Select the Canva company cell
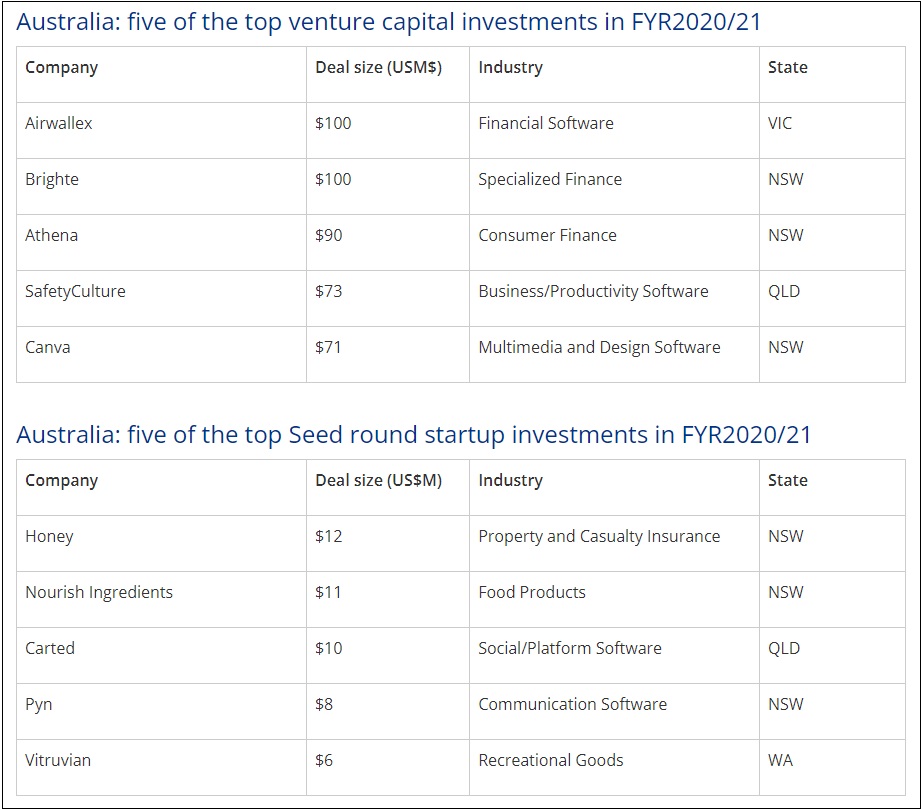Screen dimensions: 922x810 tap(48, 348)
